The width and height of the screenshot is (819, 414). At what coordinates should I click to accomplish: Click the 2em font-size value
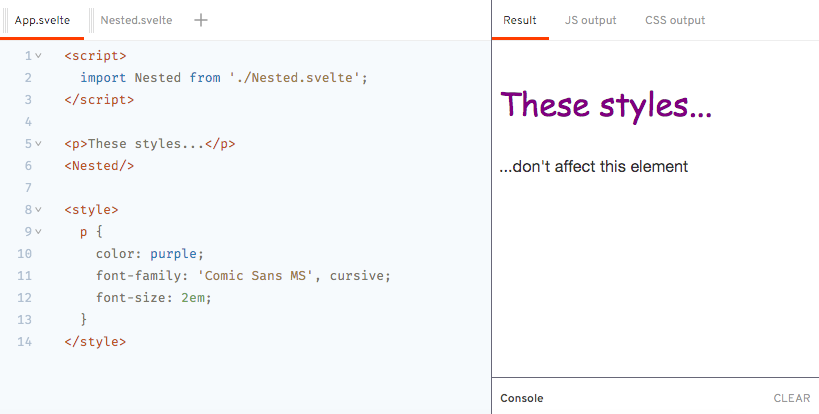pyautogui.click(x=193, y=298)
